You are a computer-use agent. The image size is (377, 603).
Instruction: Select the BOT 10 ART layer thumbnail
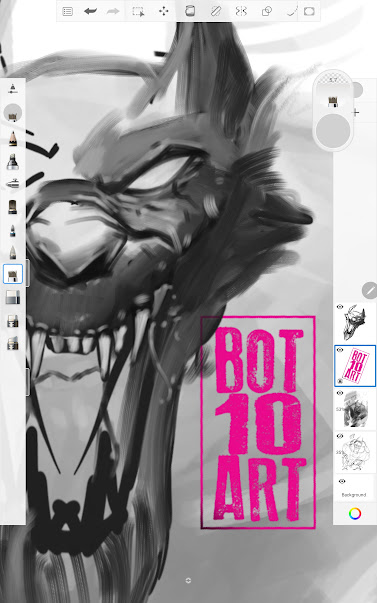point(355,366)
